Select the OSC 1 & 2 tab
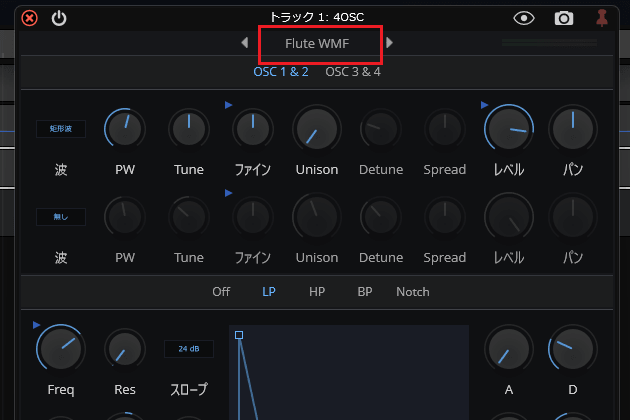 click(x=281, y=71)
